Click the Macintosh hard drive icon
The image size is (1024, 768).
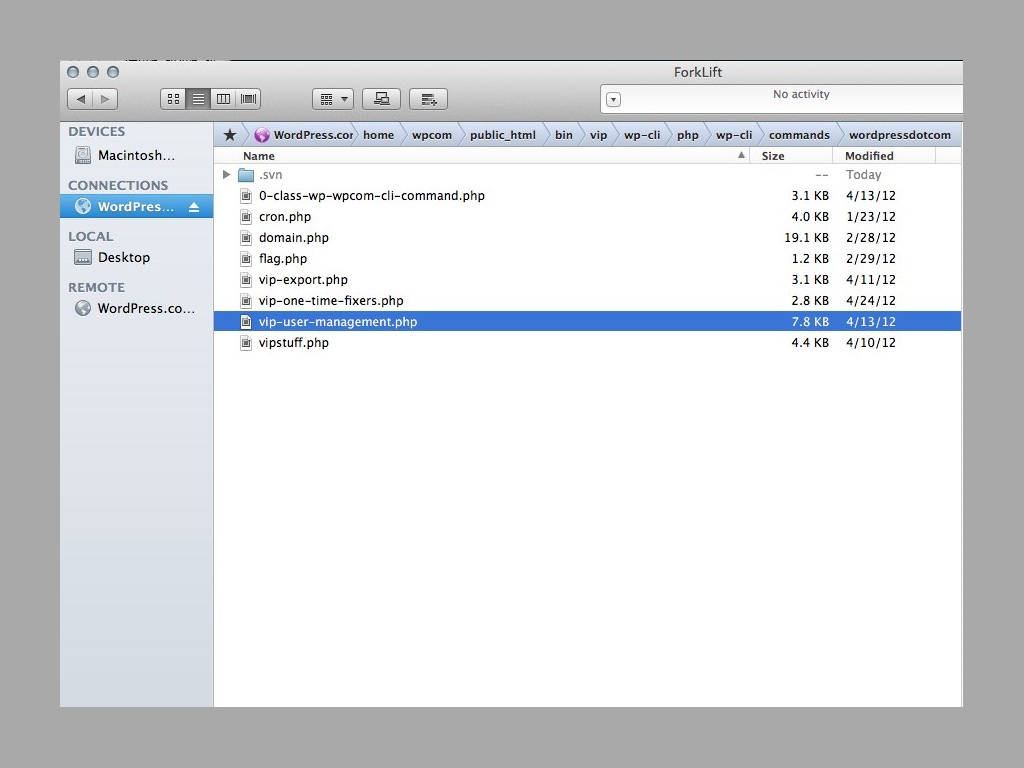tap(83, 155)
